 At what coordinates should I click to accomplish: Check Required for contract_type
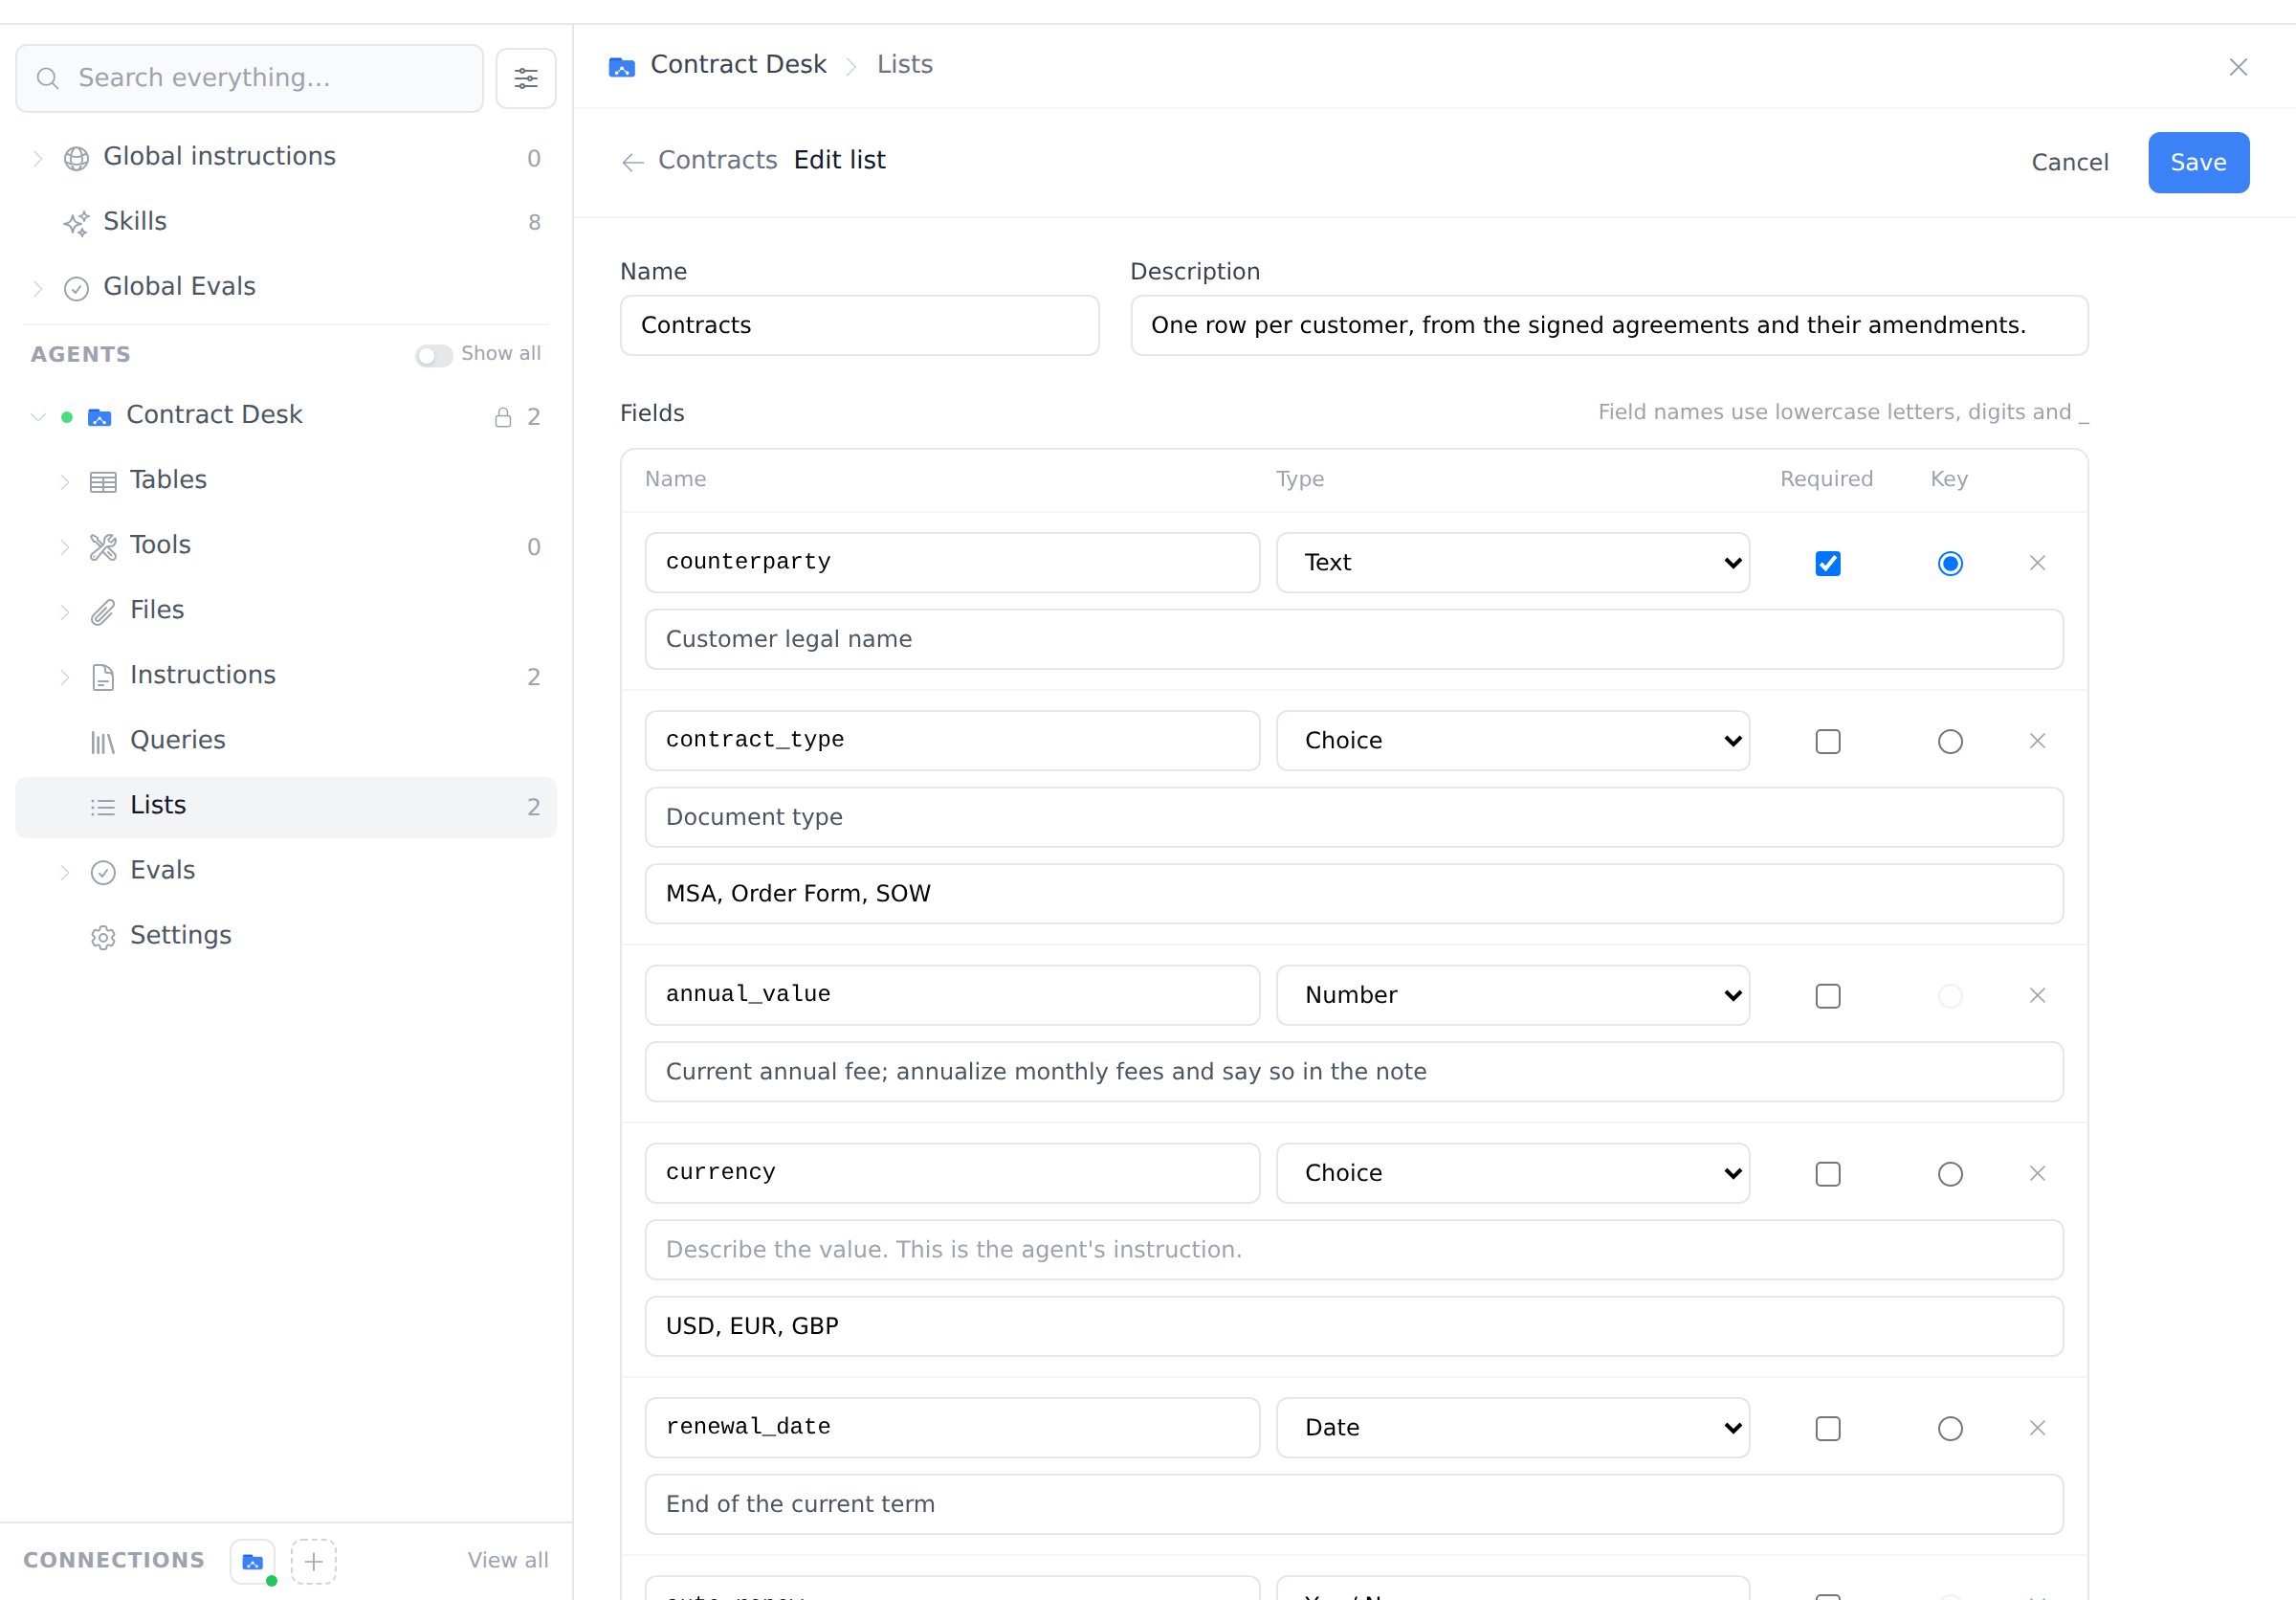[1828, 741]
